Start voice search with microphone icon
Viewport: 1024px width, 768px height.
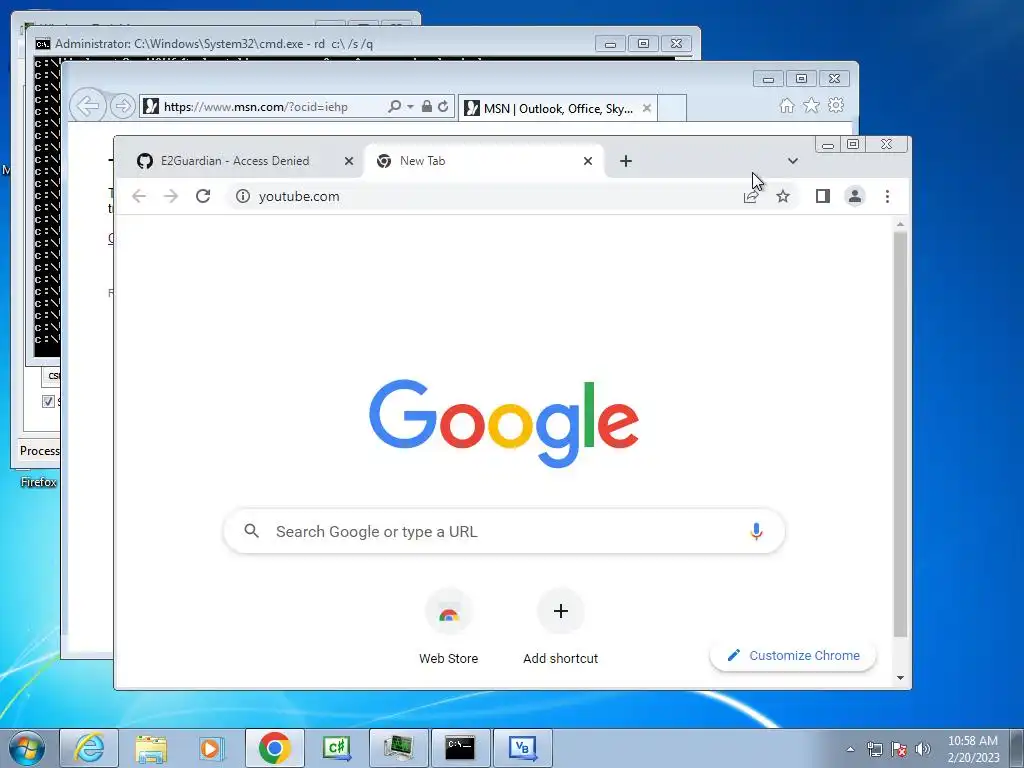(756, 532)
